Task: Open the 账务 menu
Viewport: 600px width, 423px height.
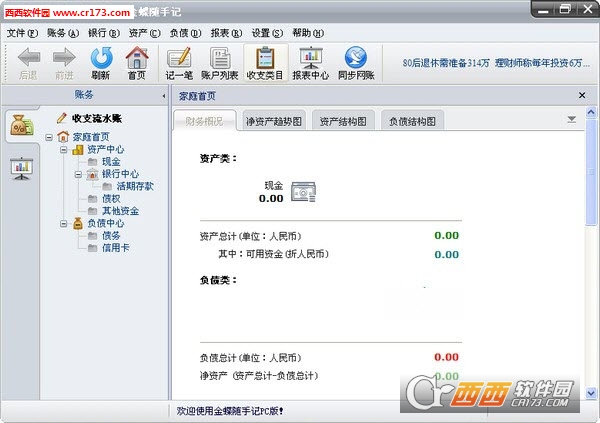Action: click(x=54, y=32)
